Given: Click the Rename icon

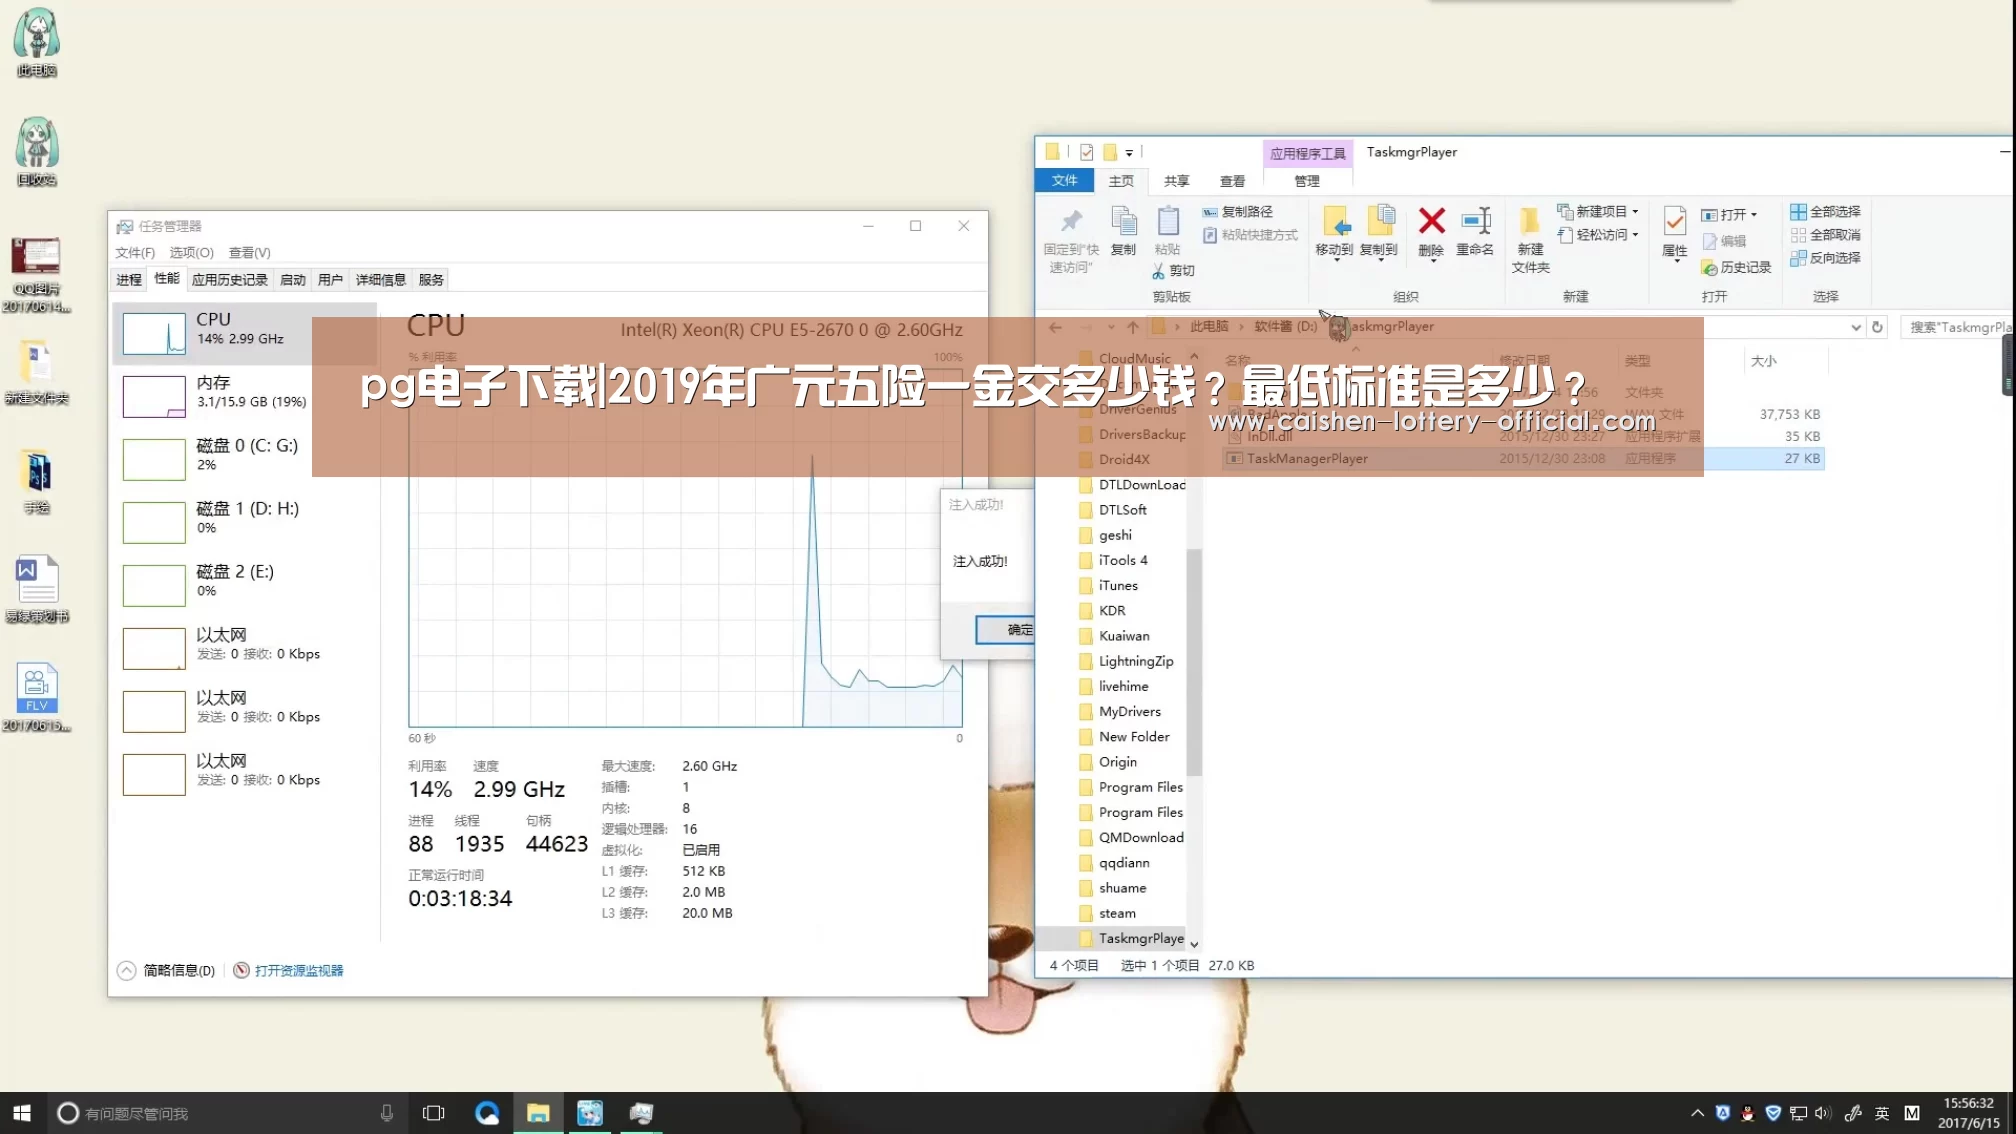Looking at the screenshot, I should pyautogui.click(x=1476, y=222).
